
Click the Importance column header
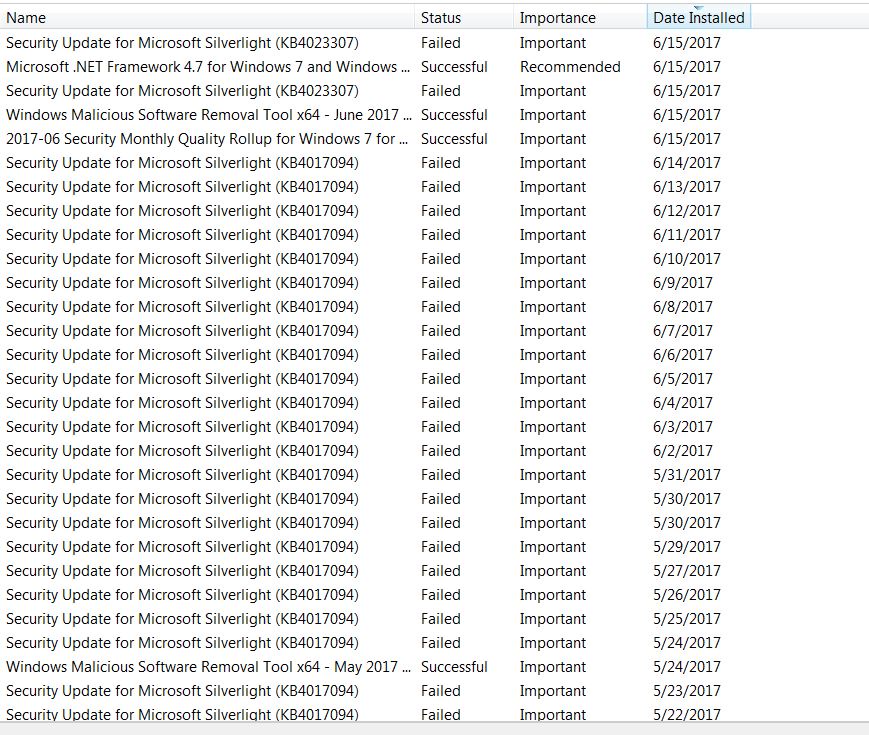[x=580, y=18]
